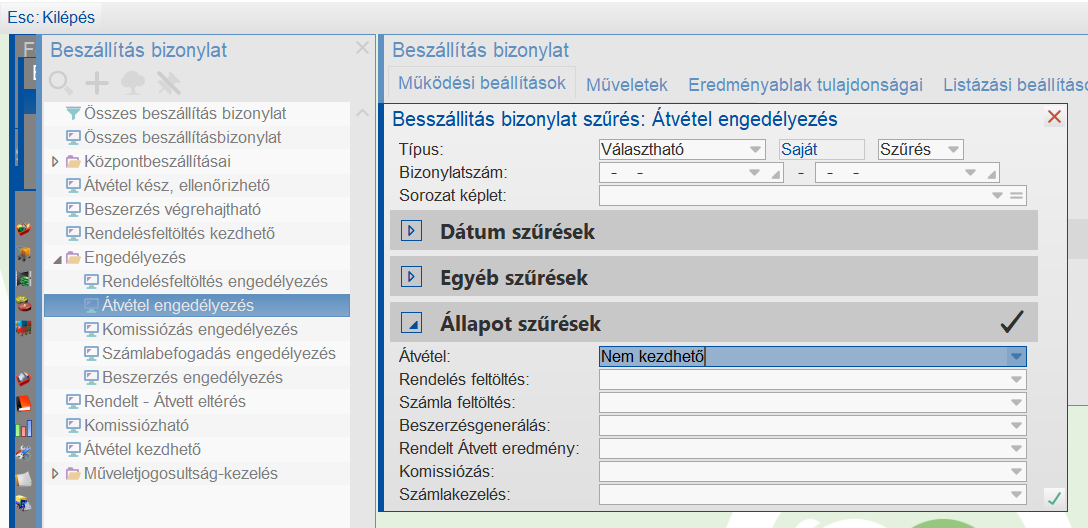Image resolution: width=1088 pixels, height=528 pixels.
Task: Select Komissiózás engedélyezés in the tree
Action: coord(199,329)
